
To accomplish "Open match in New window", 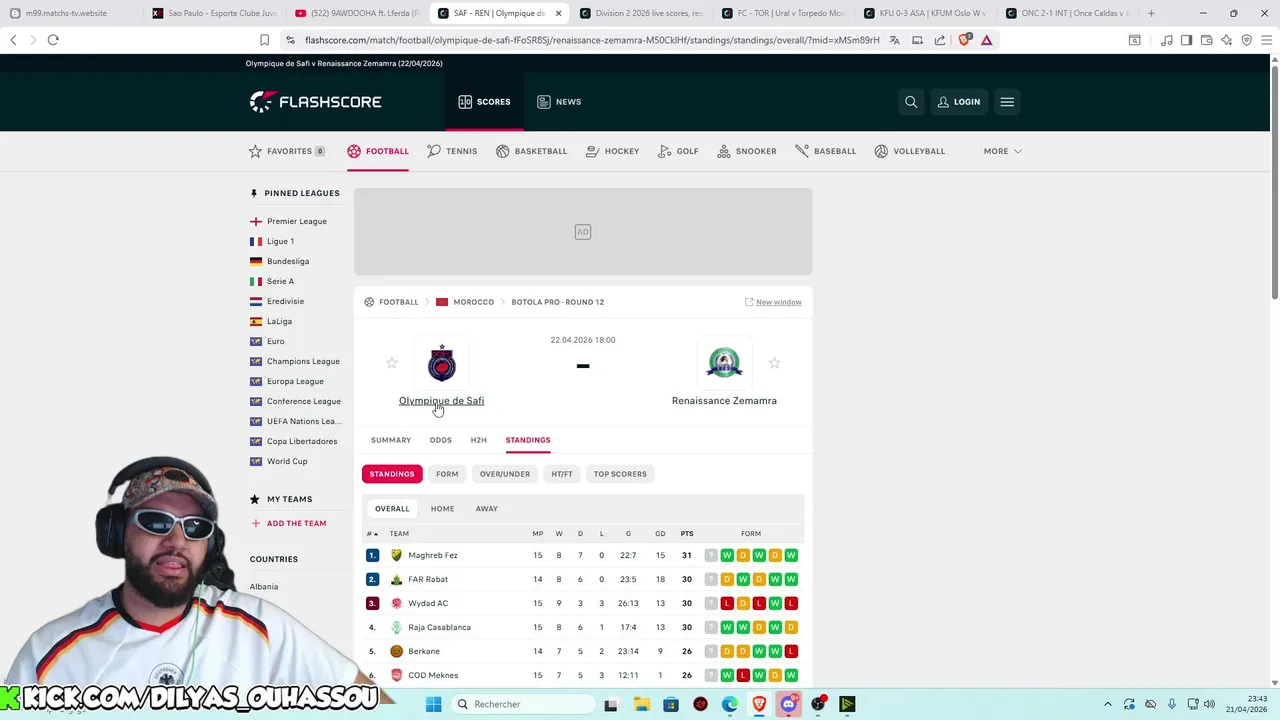I will pos(773,302).
